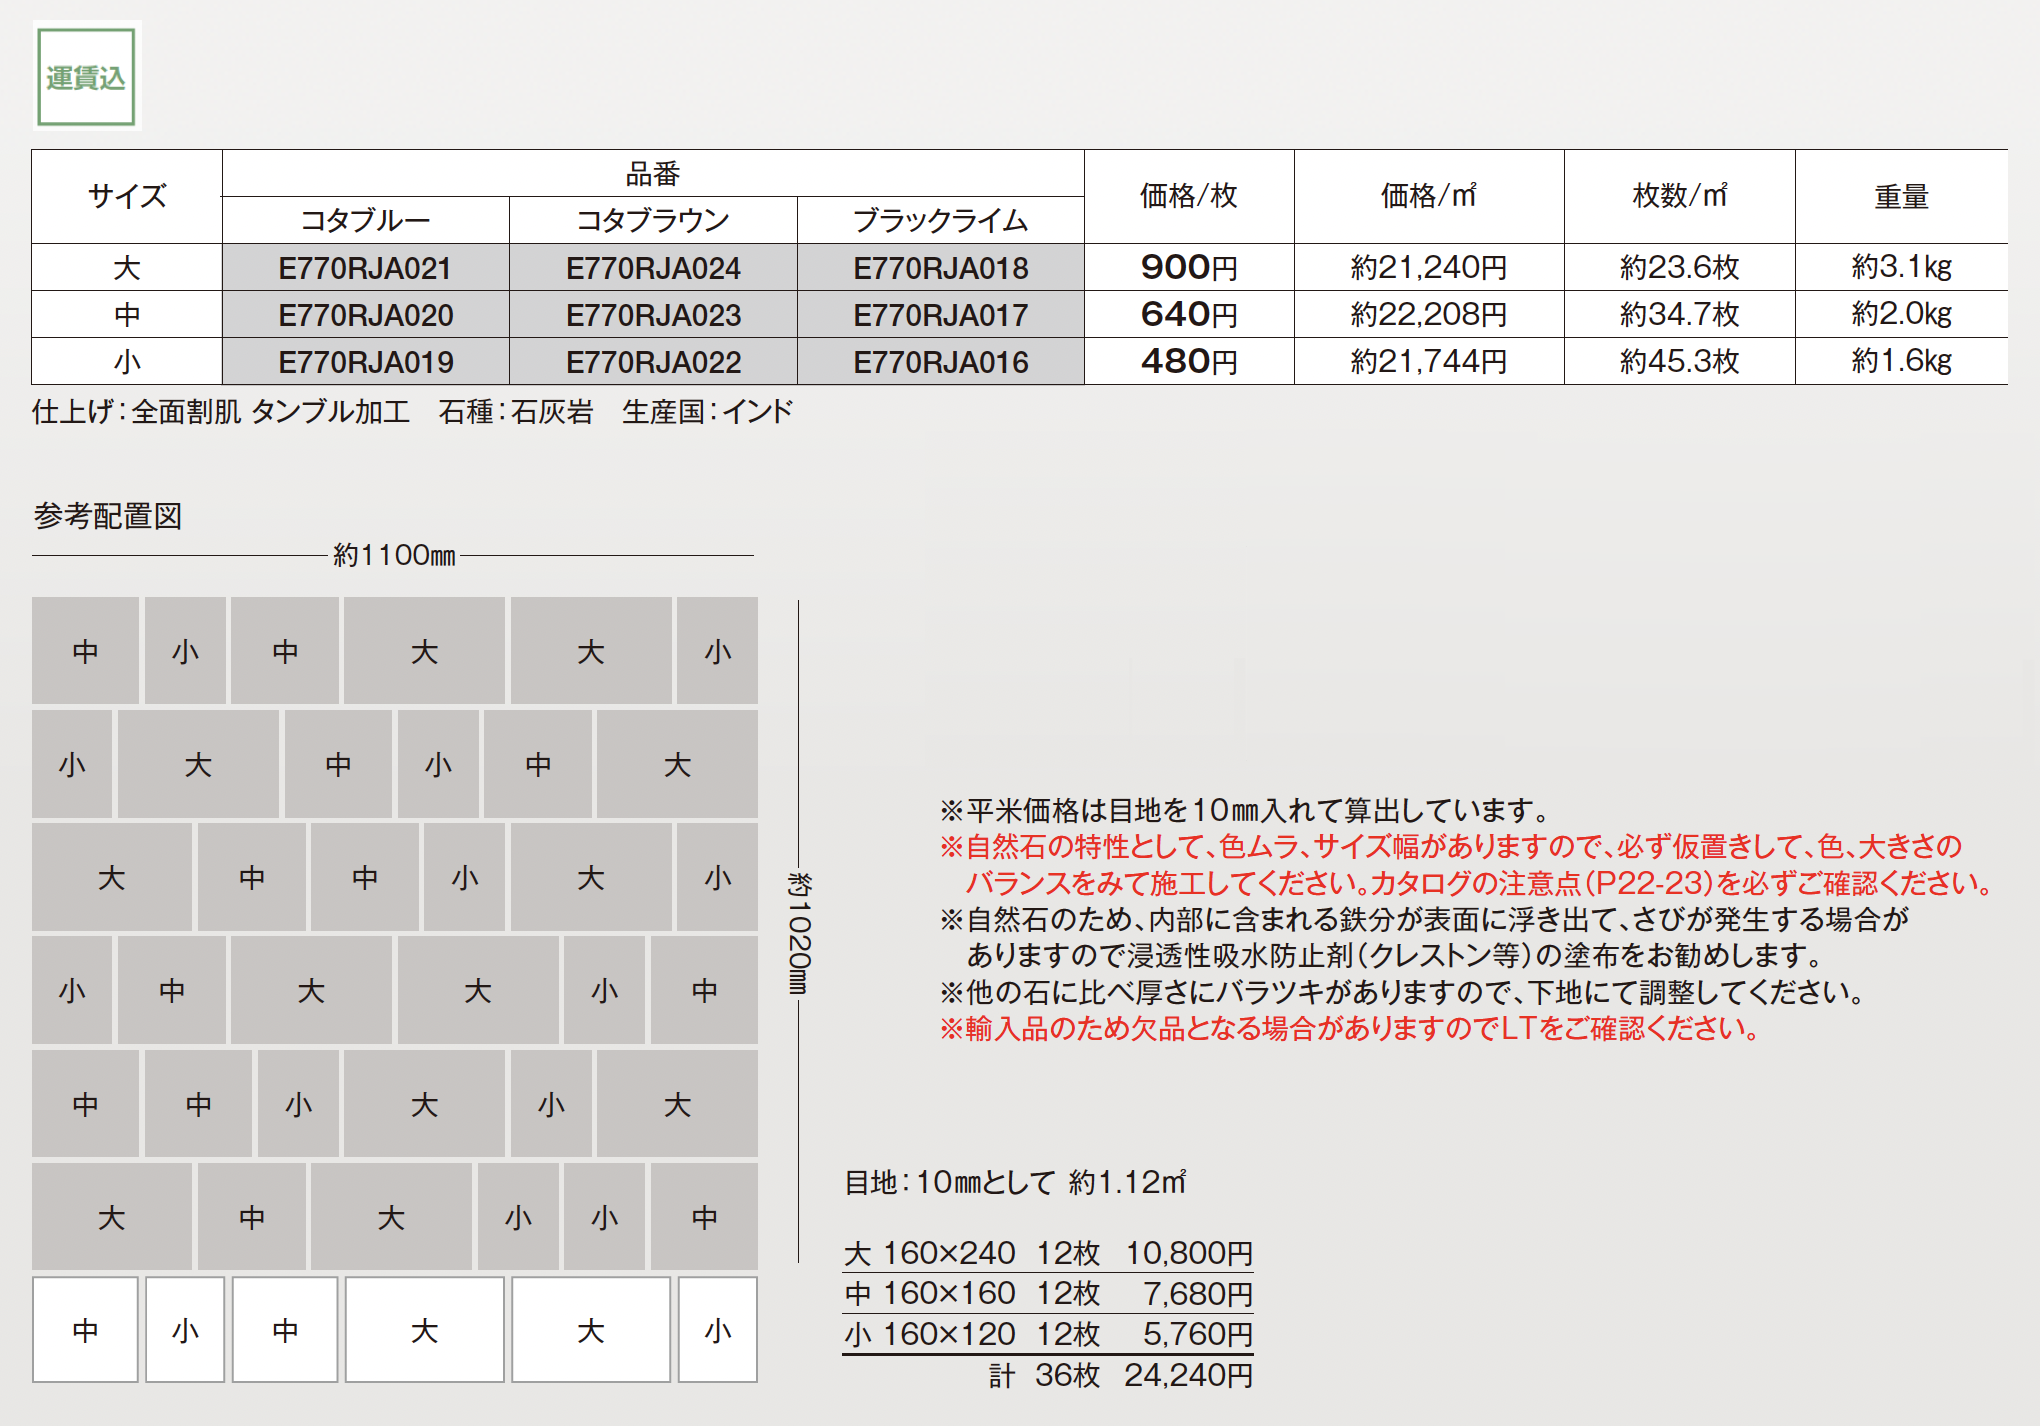2040x1426 pixels.
Task: Click the 参考配置図 heading
Action: (108, 516)
